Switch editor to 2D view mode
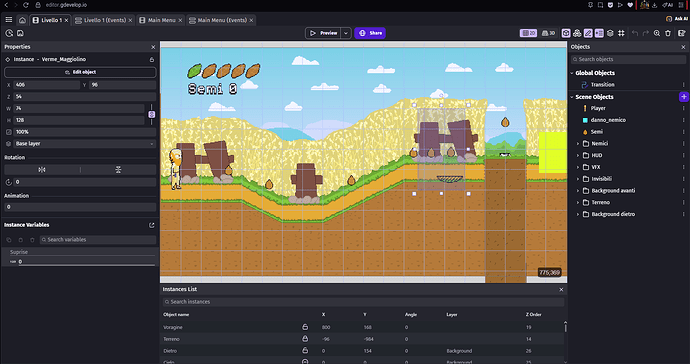690x364 pixels. pyautogui.click(x=529, y=33)
